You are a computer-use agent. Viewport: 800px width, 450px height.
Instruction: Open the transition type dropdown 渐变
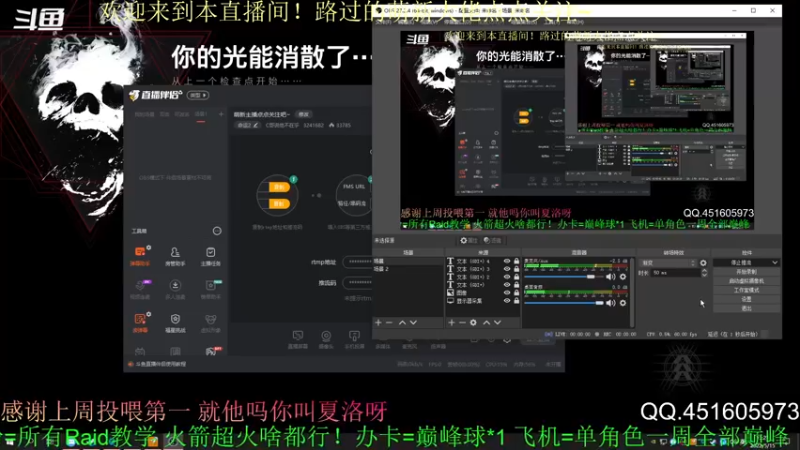(x=668, y=263)
